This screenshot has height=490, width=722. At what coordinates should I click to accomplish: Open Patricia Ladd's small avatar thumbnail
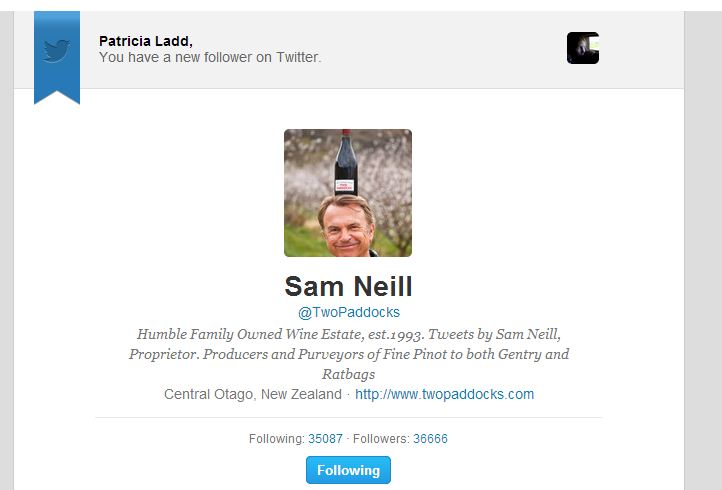click(x=582, y=48)
